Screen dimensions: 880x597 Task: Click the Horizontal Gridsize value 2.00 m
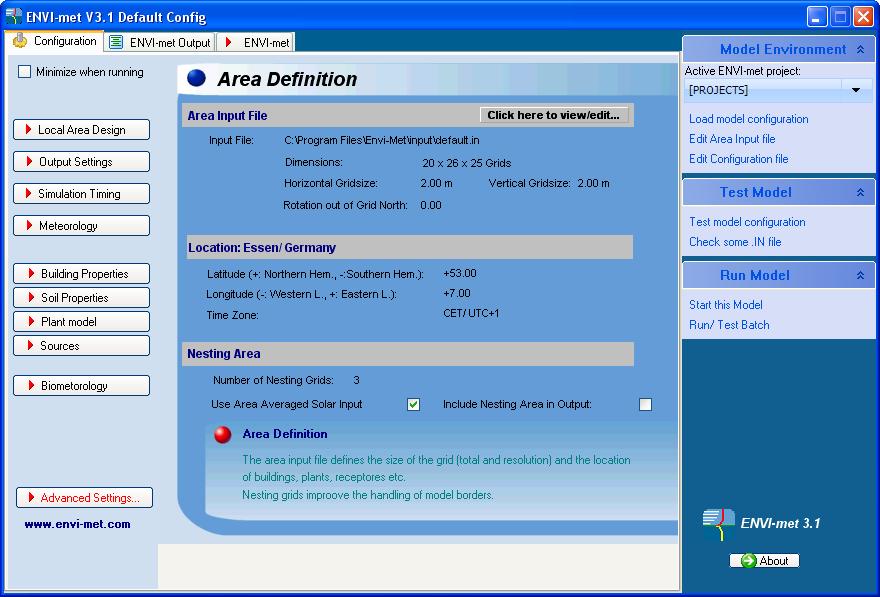tap(436, 183)
